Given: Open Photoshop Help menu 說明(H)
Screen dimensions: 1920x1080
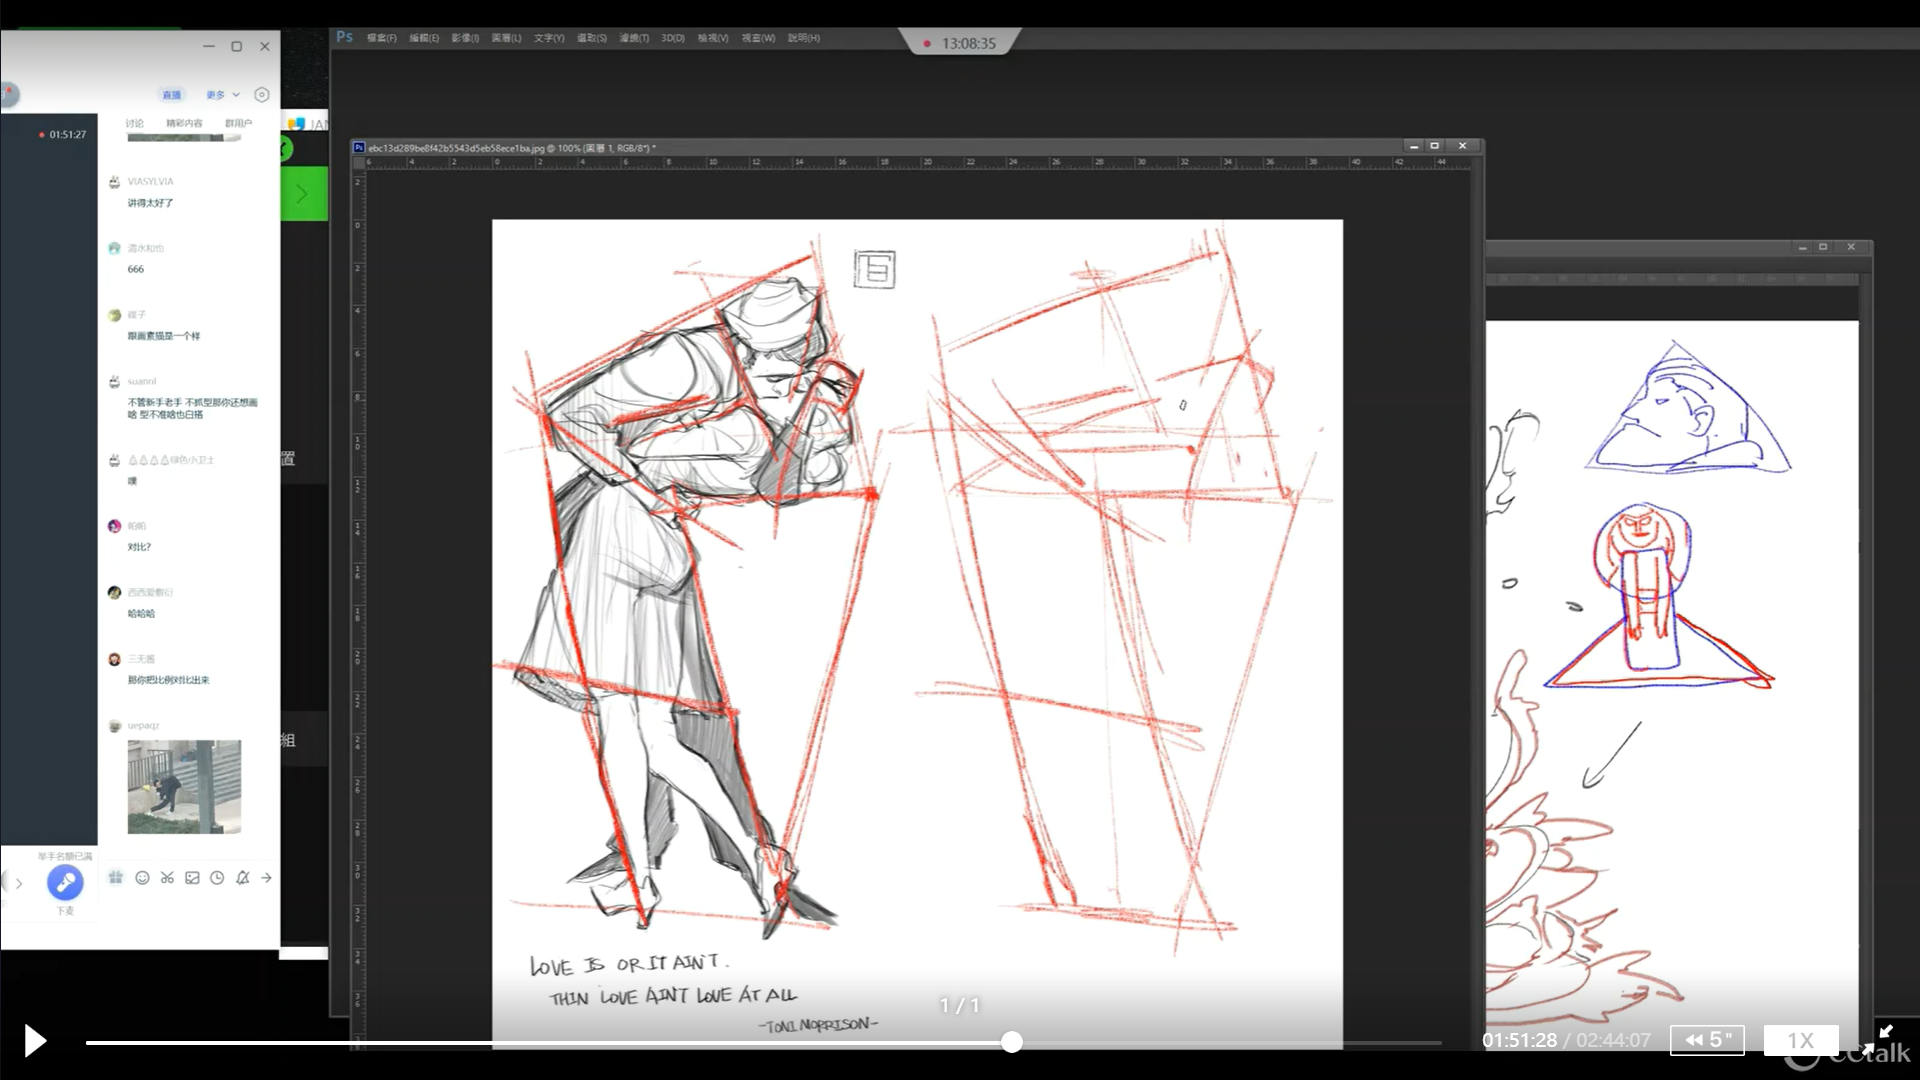Looking at the screenshot, I should click(x=804, y=38).
